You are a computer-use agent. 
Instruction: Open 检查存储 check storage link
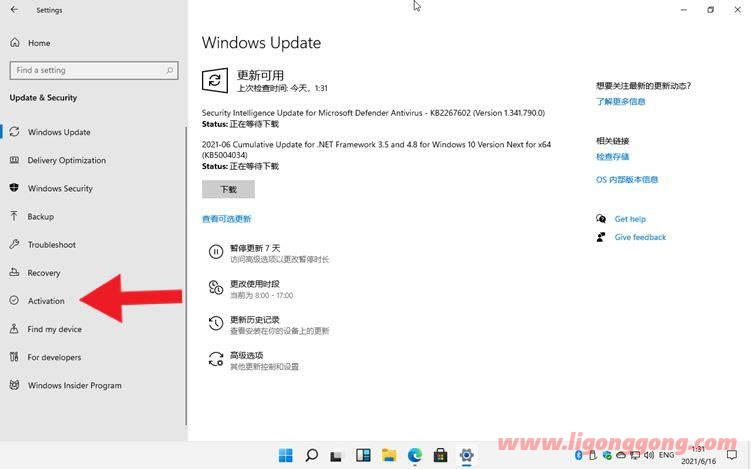point(613,157)
